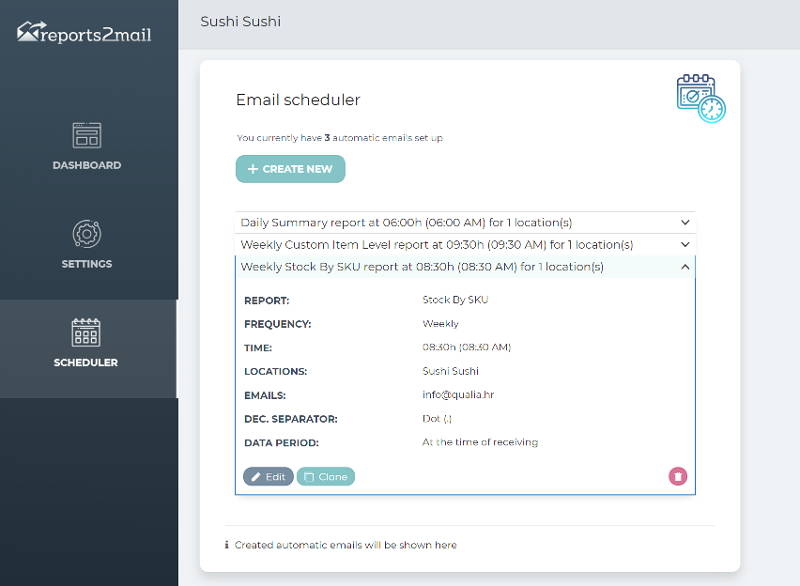Select the SCHEDULER menu label
The width and height of the screenshot is (800, 586).
pos(86,363)
